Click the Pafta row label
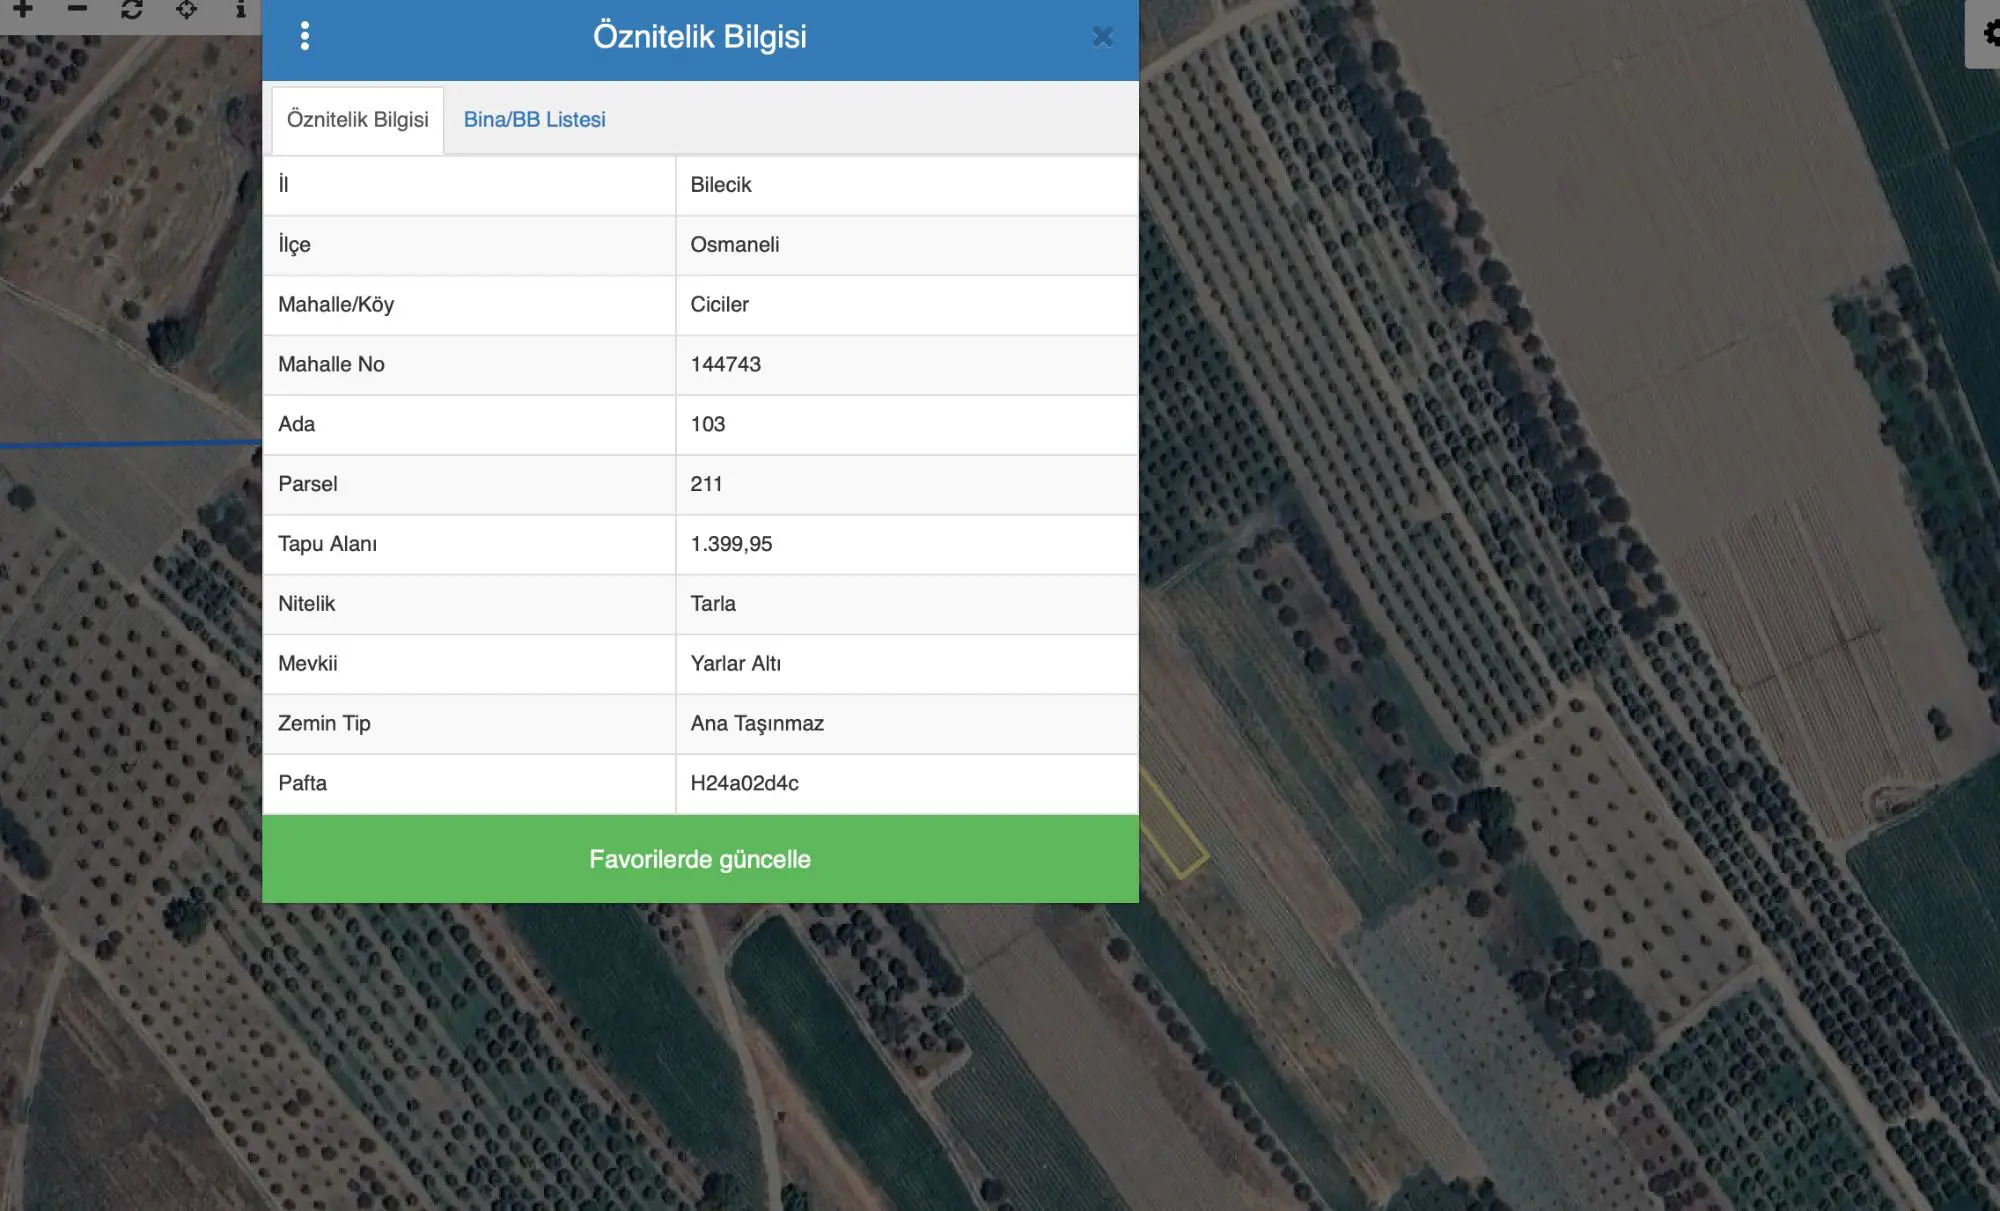Screen dimensions: 2000x1211 click(302, 783)
